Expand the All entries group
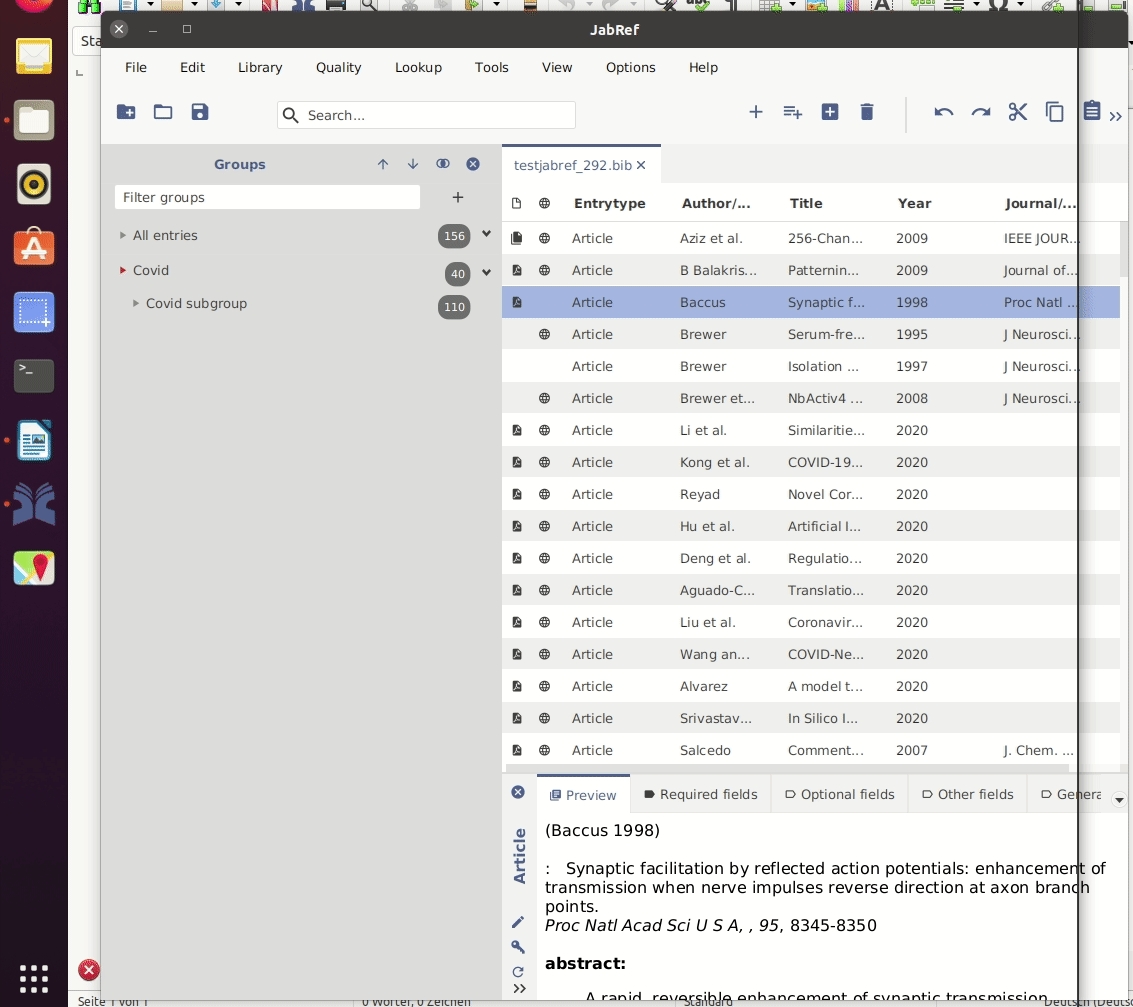This screenshot has height=1007, width=1133. click(123, 236)
